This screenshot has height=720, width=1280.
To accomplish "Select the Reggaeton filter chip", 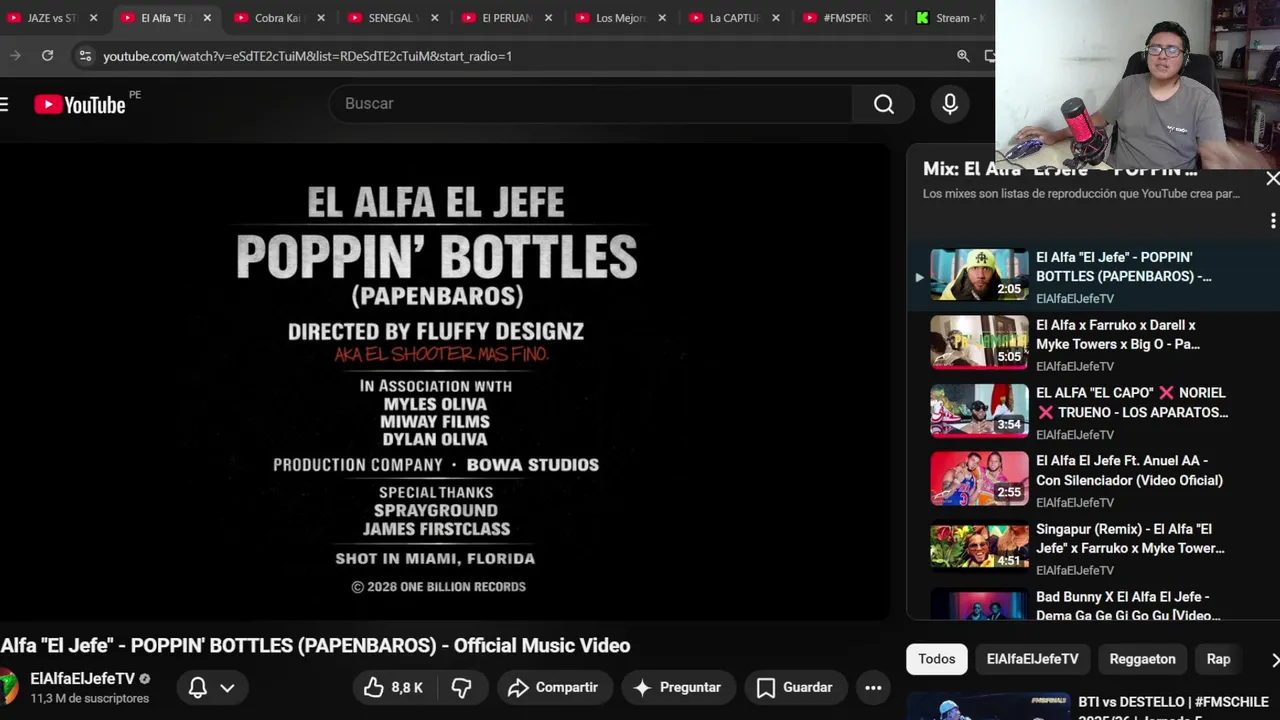I will tap(1142, 659).
